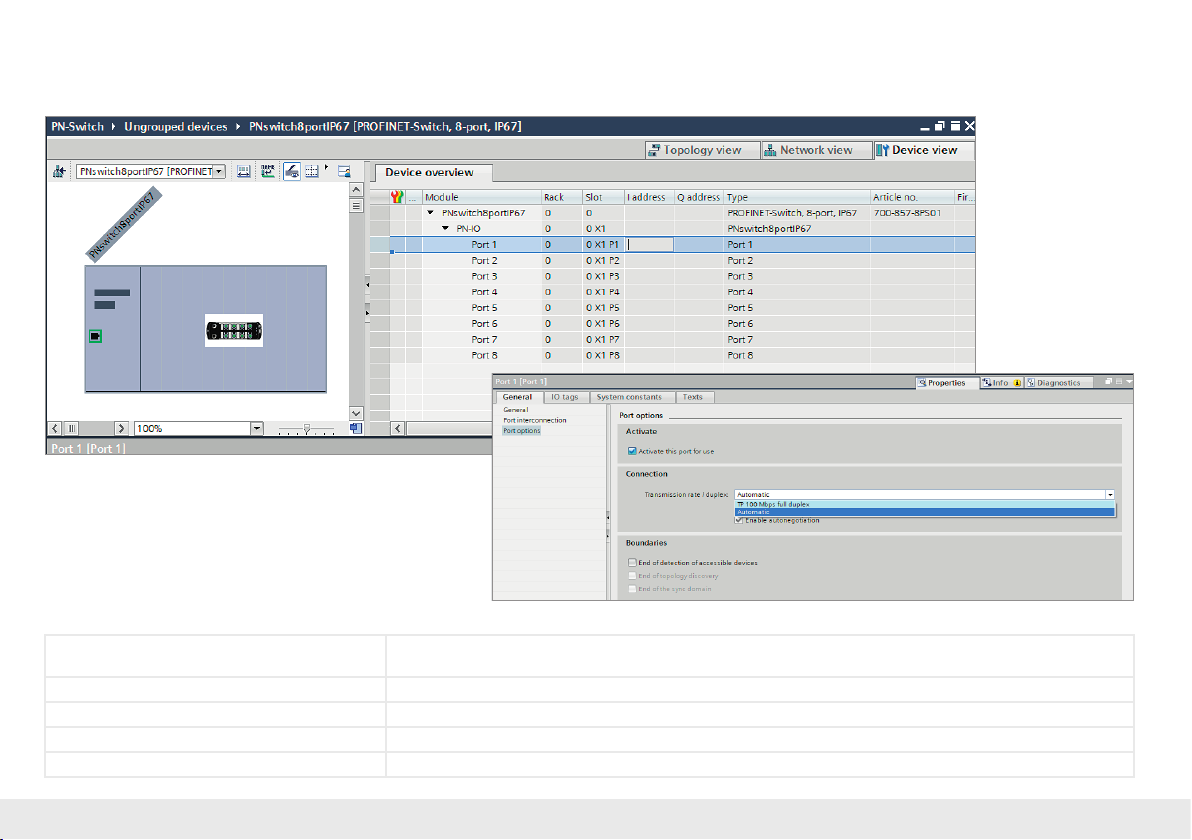Click the Article no. column header
Image resolution: width=1192 pixels, height=840 pixels.
(911, 197)
